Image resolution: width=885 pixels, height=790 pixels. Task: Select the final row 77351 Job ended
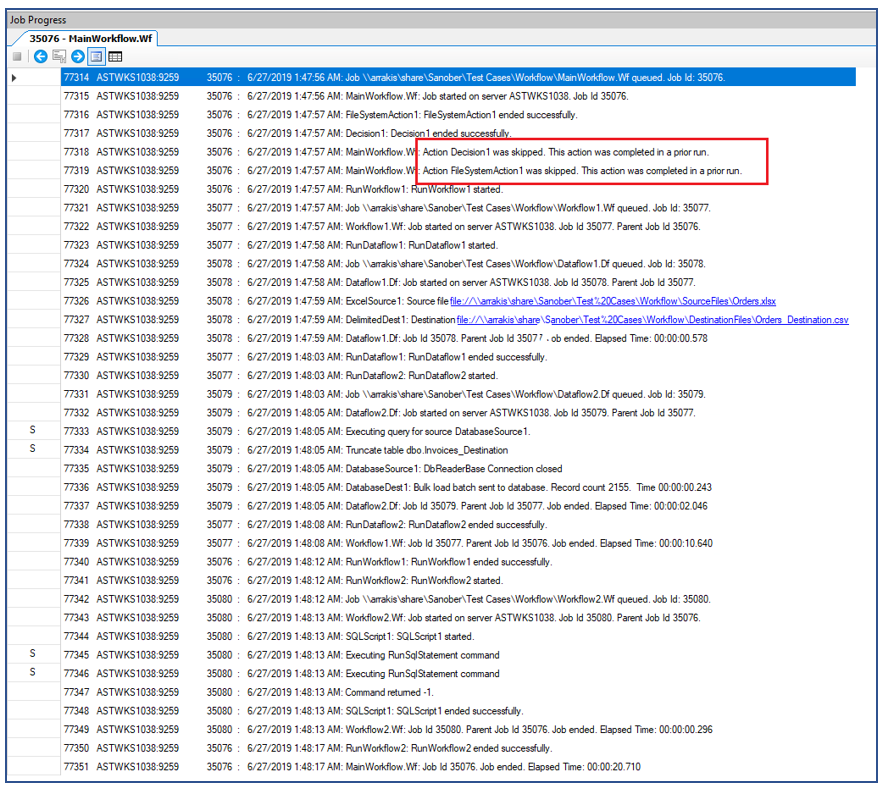400,767
